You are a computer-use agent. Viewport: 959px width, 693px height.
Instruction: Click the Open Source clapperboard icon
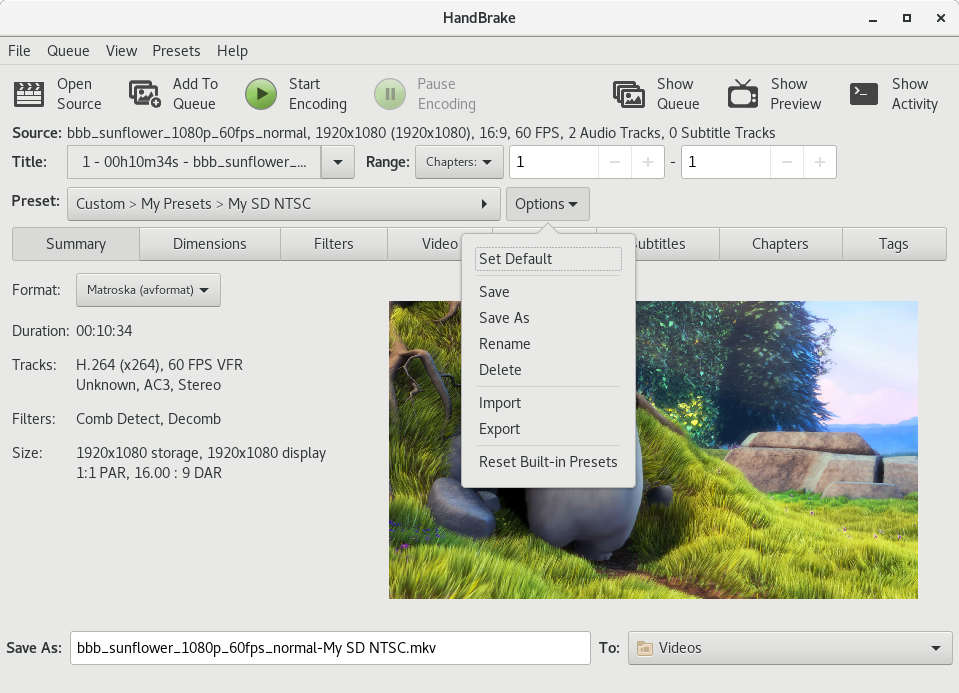(x=29, y=94)
